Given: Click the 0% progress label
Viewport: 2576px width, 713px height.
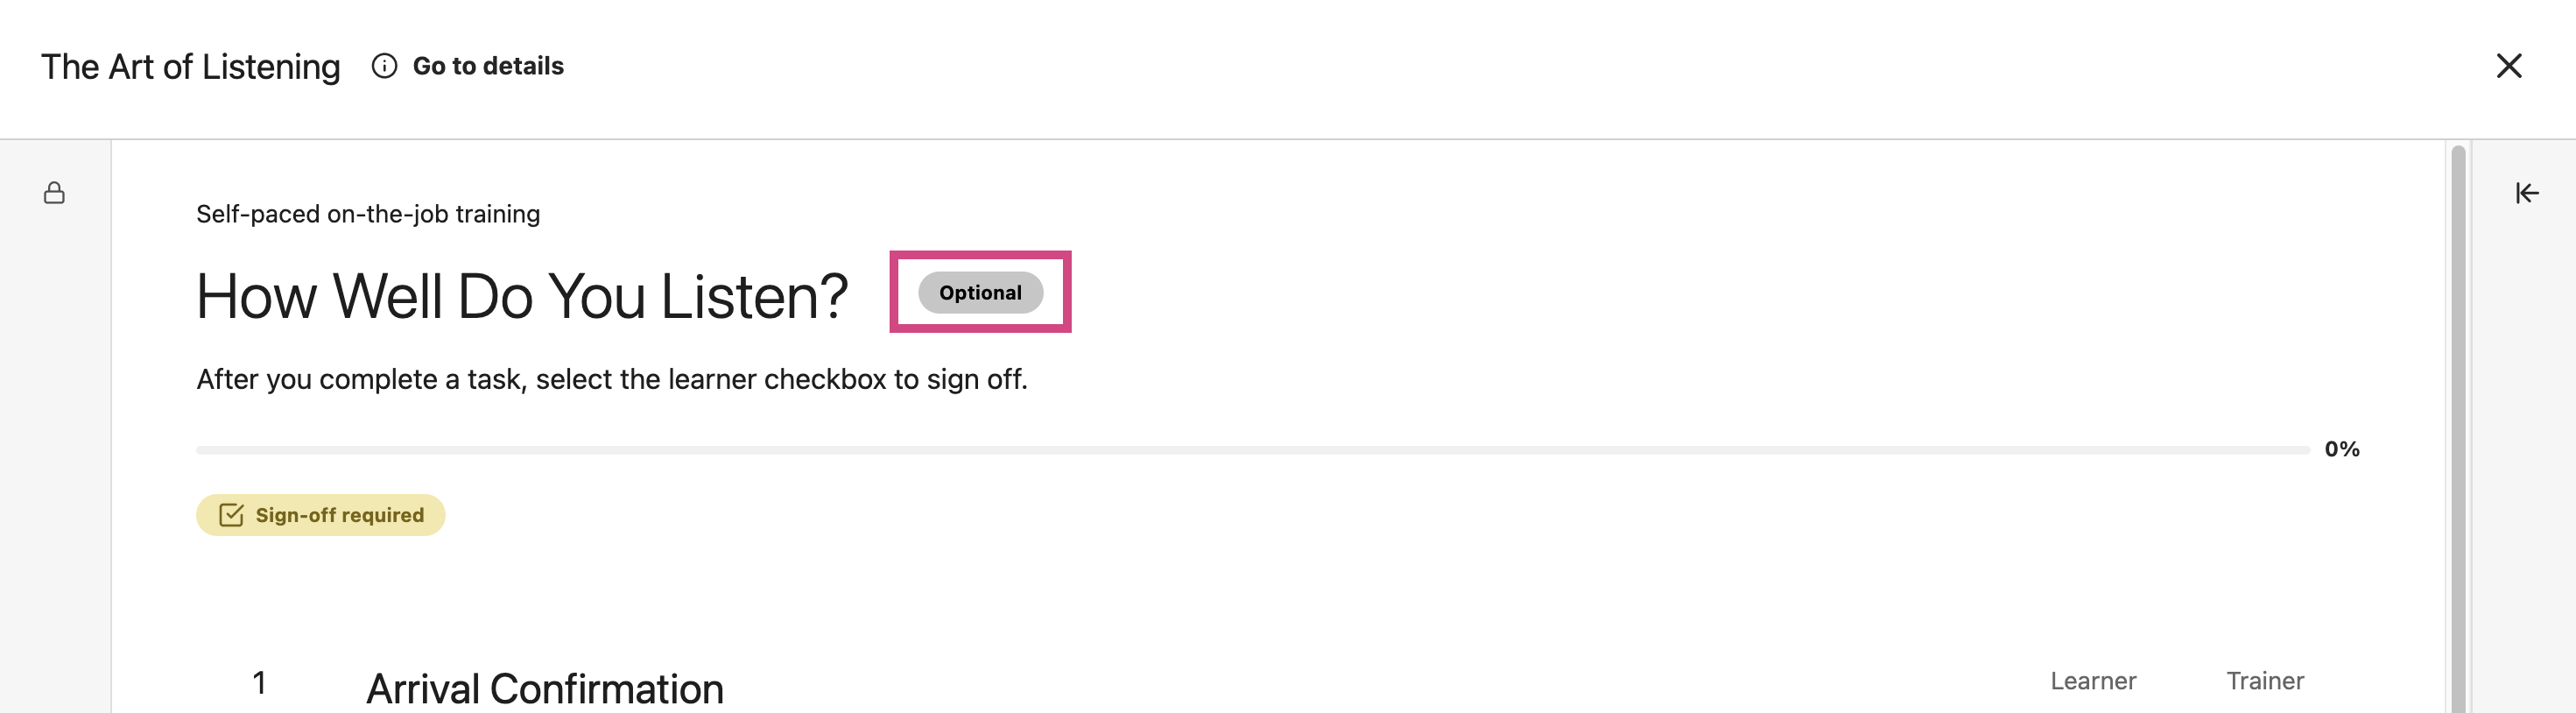Looking at the screenshot, I should 2341,449.
